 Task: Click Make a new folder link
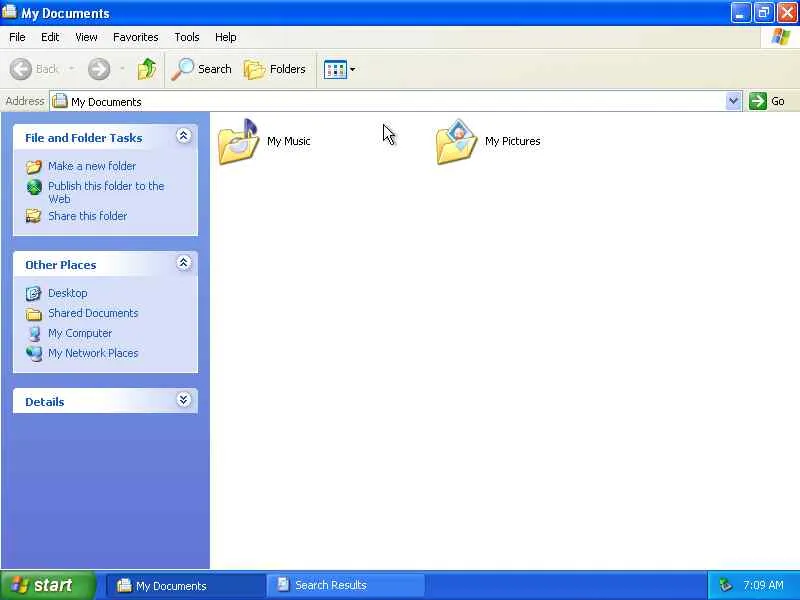pos(92,166)
